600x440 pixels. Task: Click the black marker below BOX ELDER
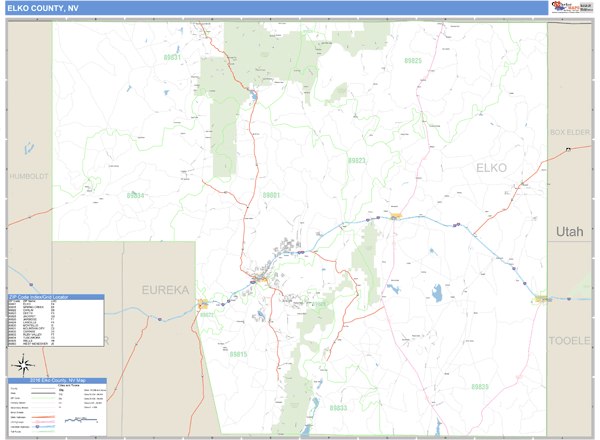[567, 149]
